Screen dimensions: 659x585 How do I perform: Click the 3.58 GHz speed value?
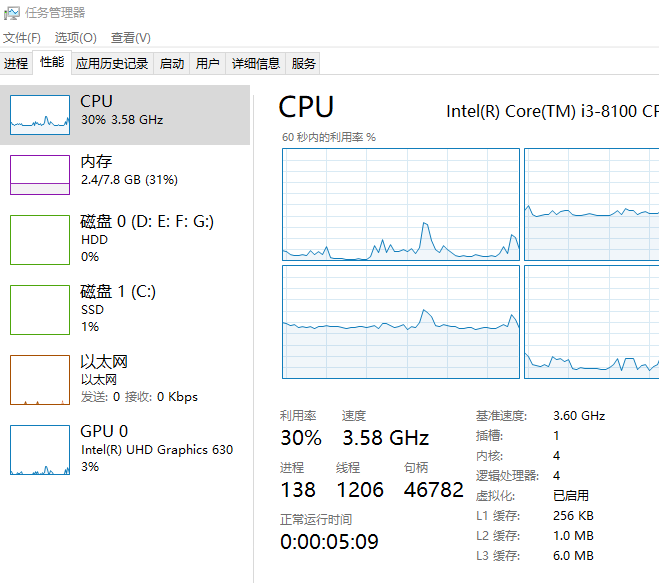[385, 438]
